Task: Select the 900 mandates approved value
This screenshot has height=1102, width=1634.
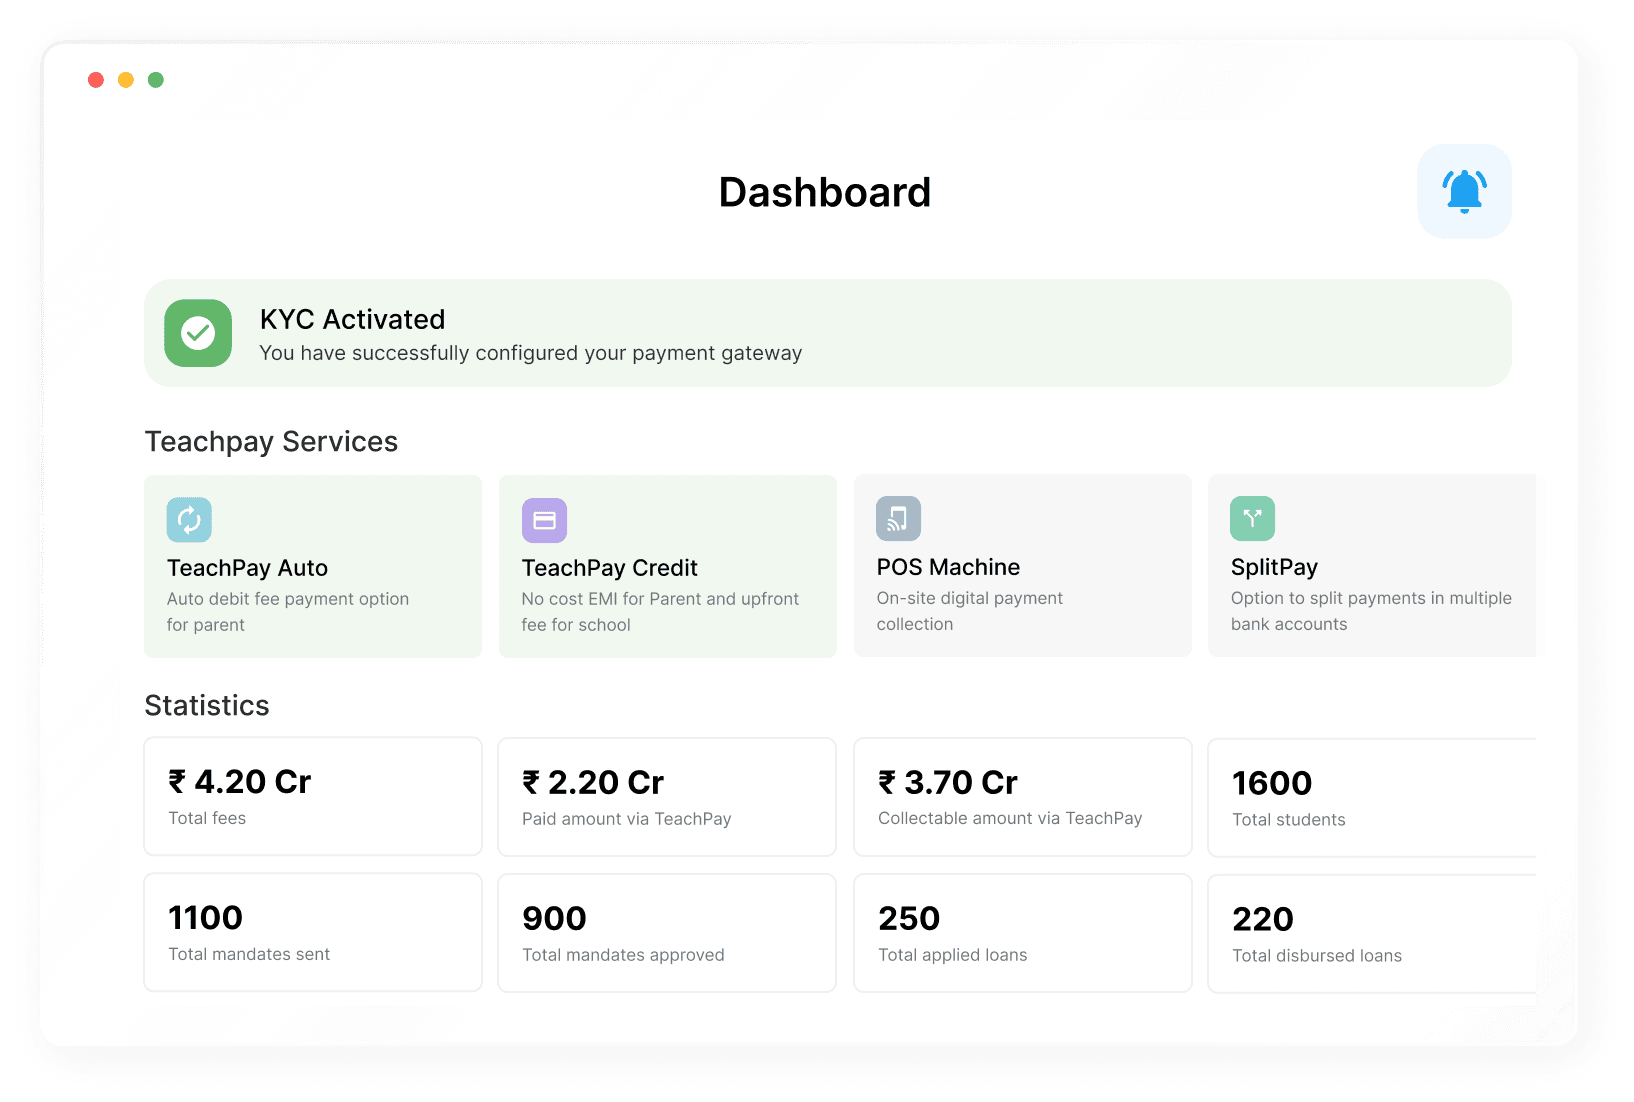Action: [554, 918]
